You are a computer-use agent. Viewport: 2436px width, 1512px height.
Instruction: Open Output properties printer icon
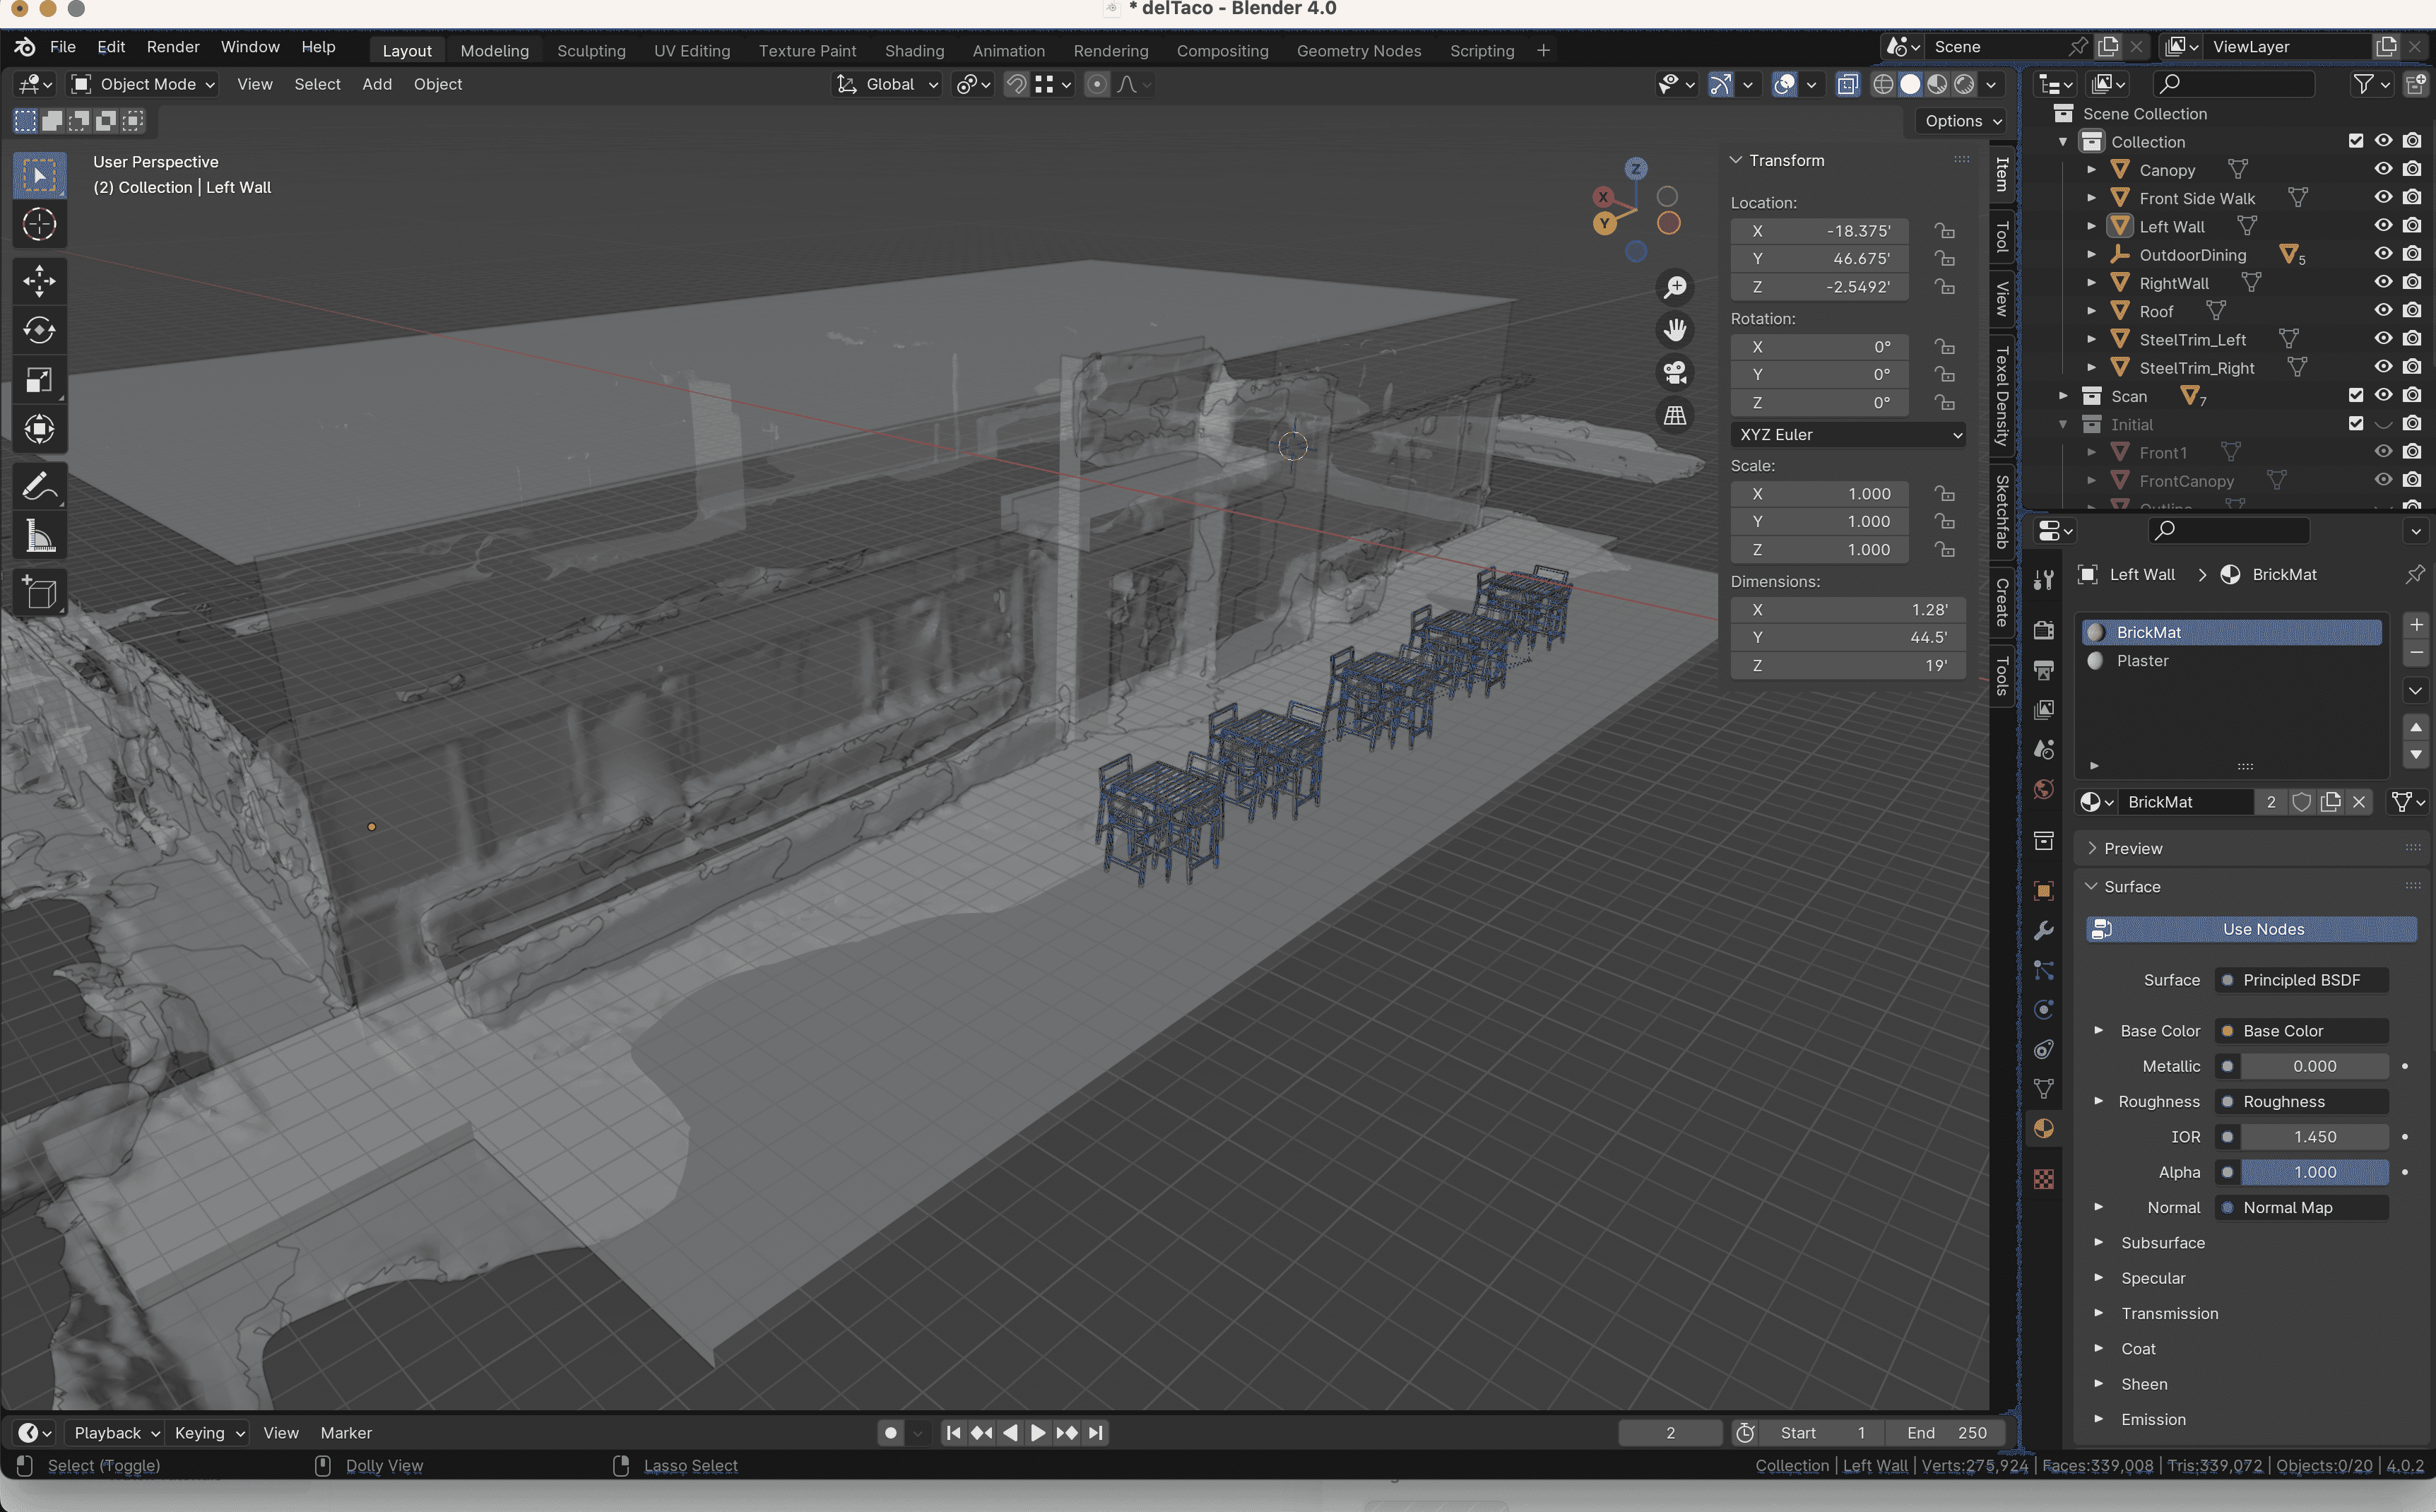click(2044, 670)
